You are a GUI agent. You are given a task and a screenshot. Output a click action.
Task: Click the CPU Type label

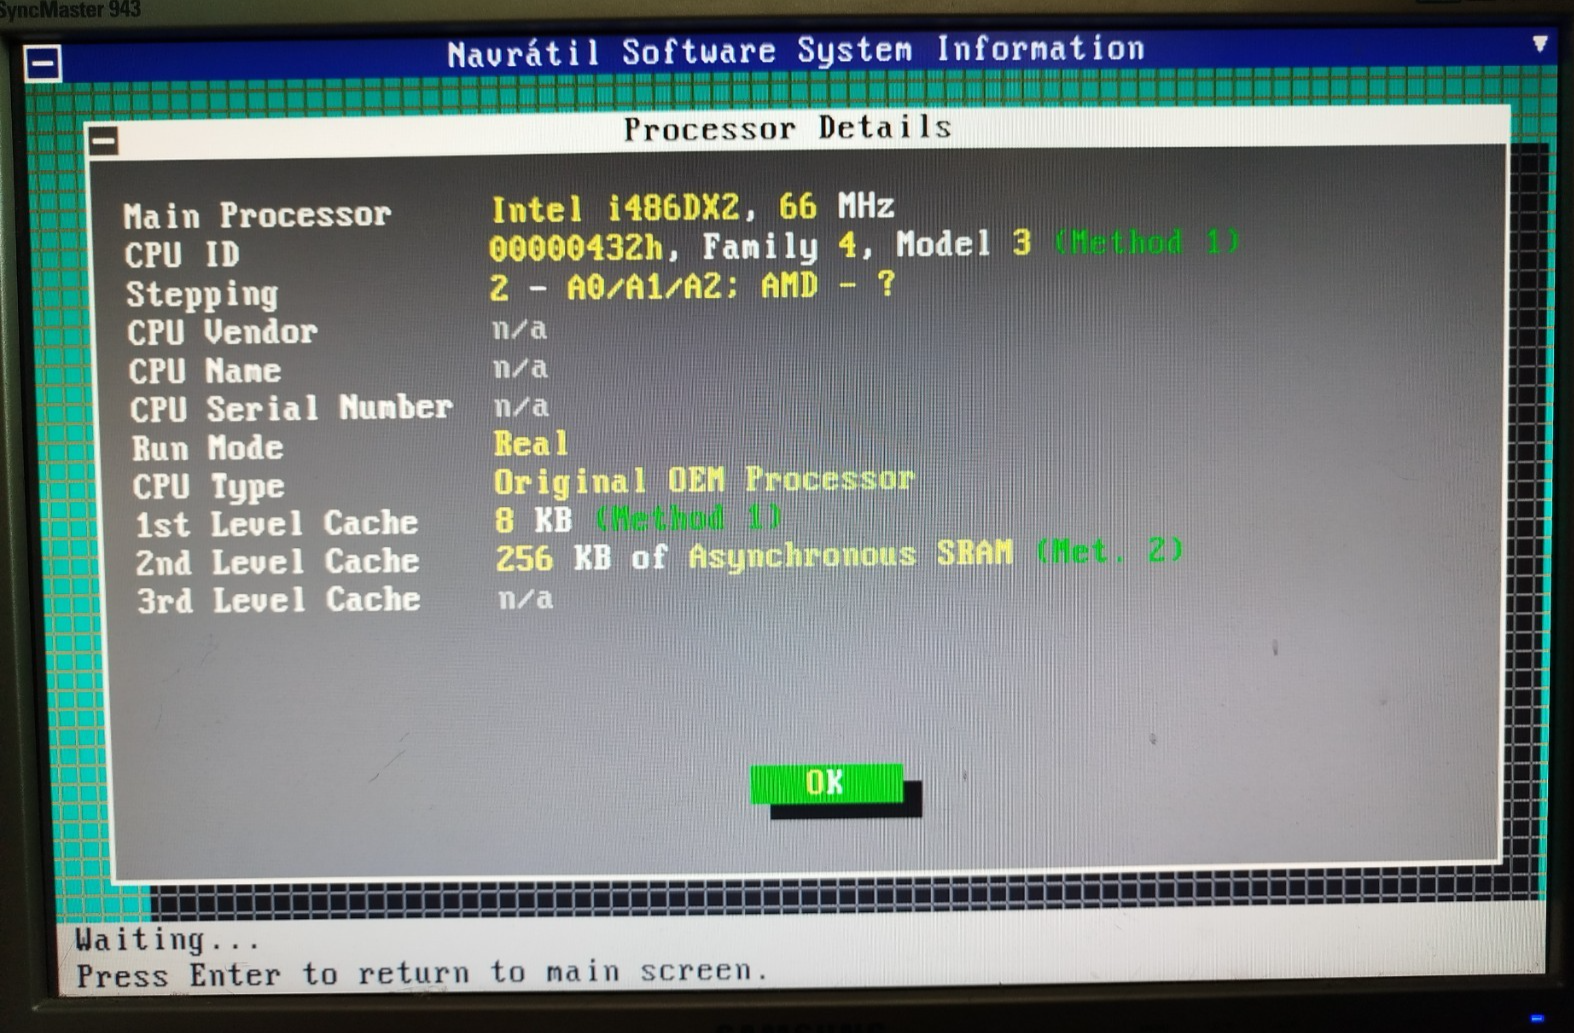pyautogui.click(x=208, y=486)
